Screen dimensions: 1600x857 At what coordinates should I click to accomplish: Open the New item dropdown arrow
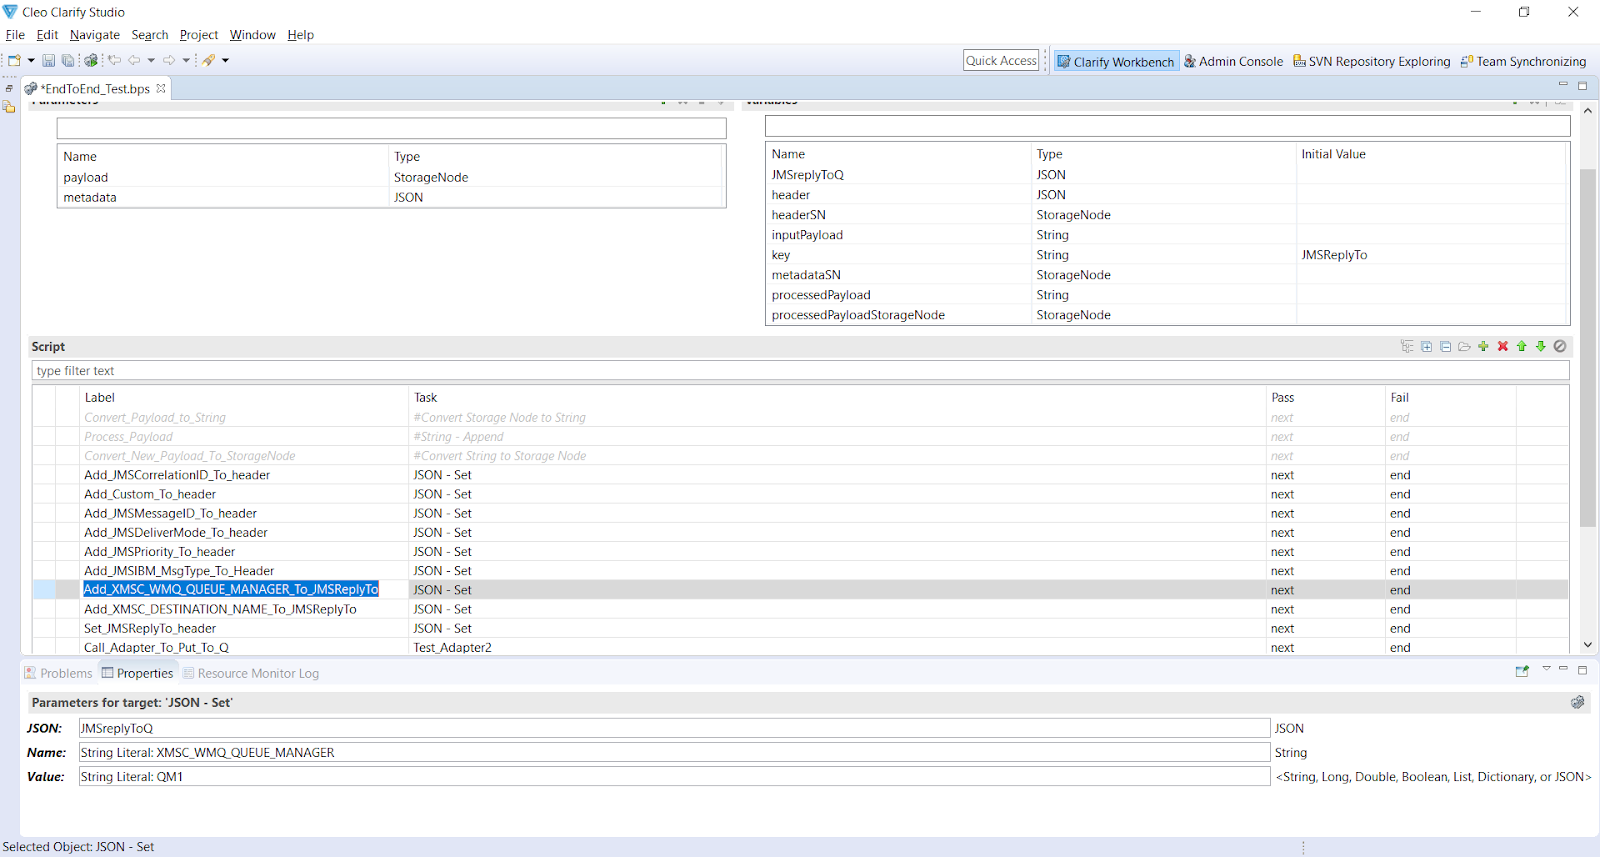(x=31, y=60)
